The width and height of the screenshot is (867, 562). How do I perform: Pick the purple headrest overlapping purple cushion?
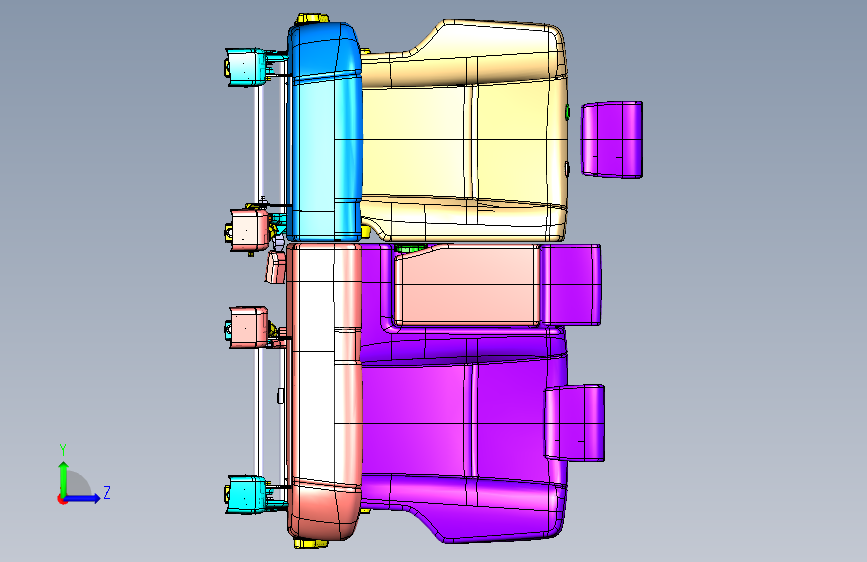point(575,423)
